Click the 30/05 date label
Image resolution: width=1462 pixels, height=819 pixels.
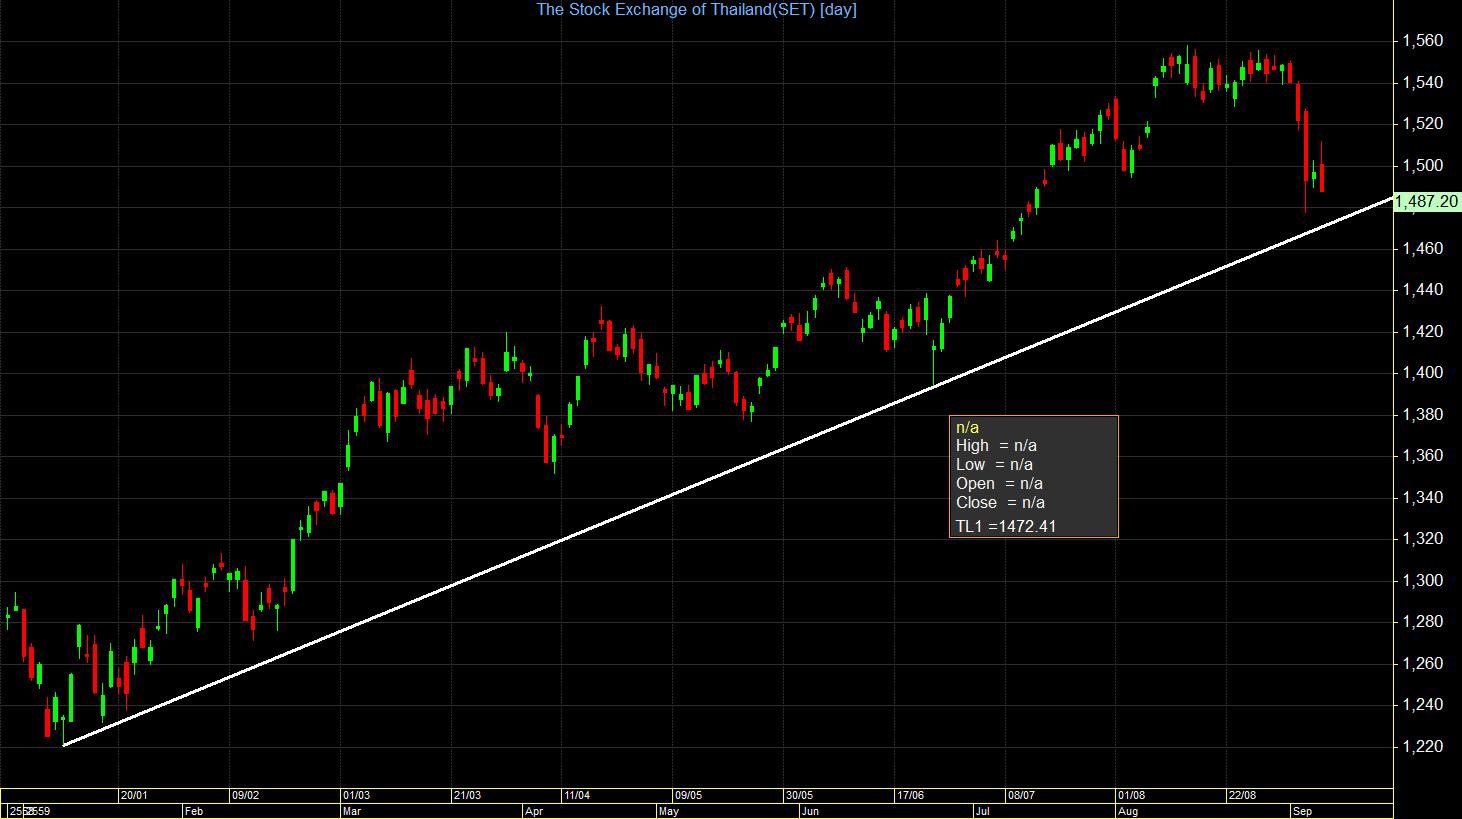click(x=799, y=796)
